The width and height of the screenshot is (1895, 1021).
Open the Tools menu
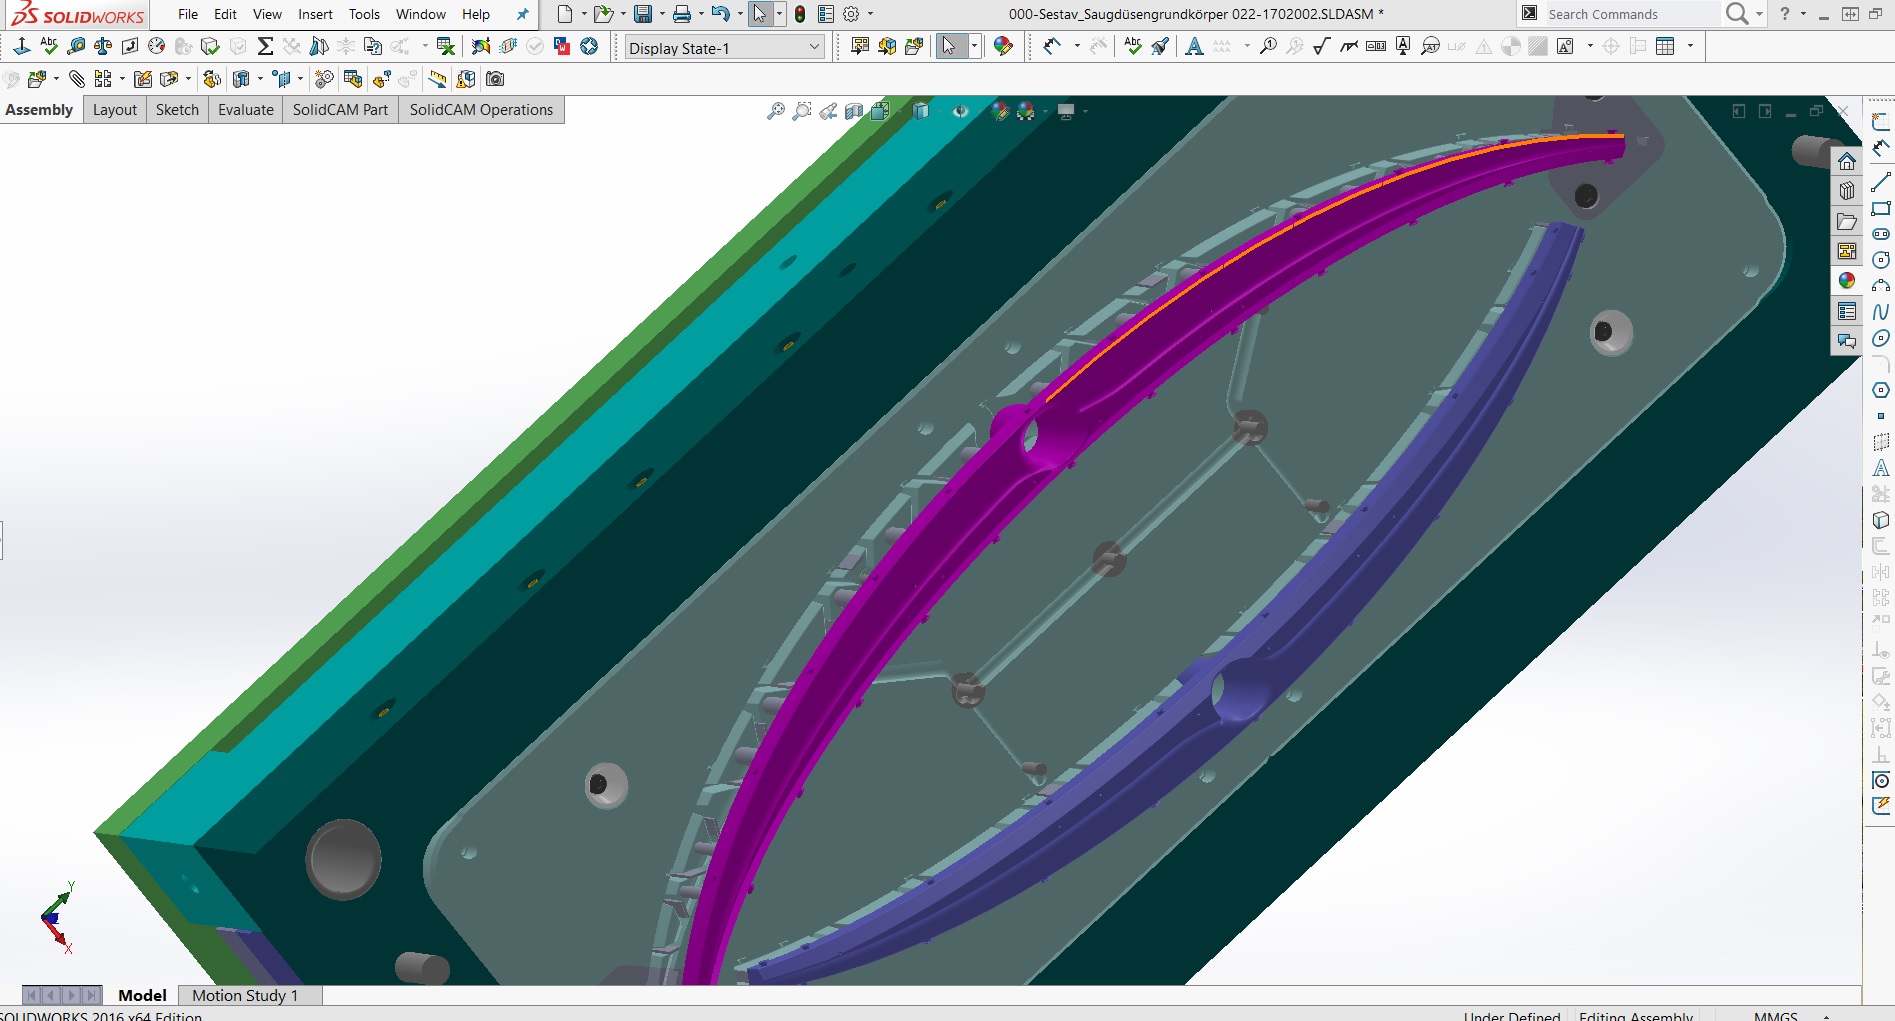coord(364,14)
